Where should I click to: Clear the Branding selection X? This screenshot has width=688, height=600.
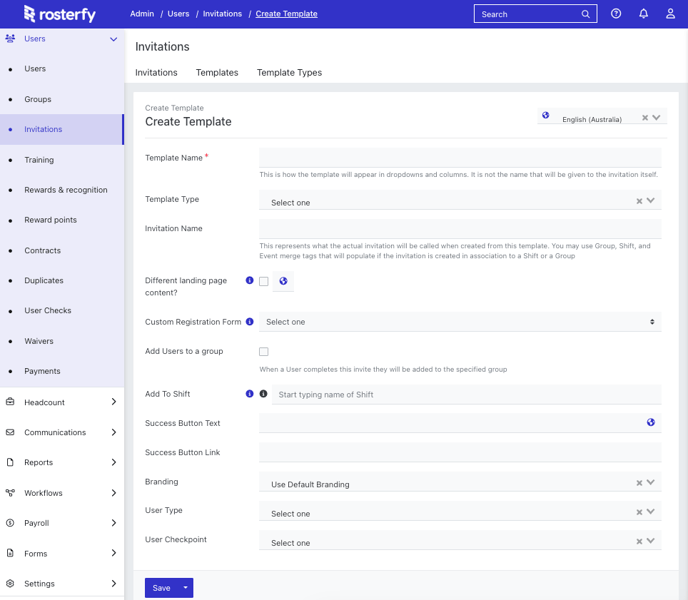639,483
